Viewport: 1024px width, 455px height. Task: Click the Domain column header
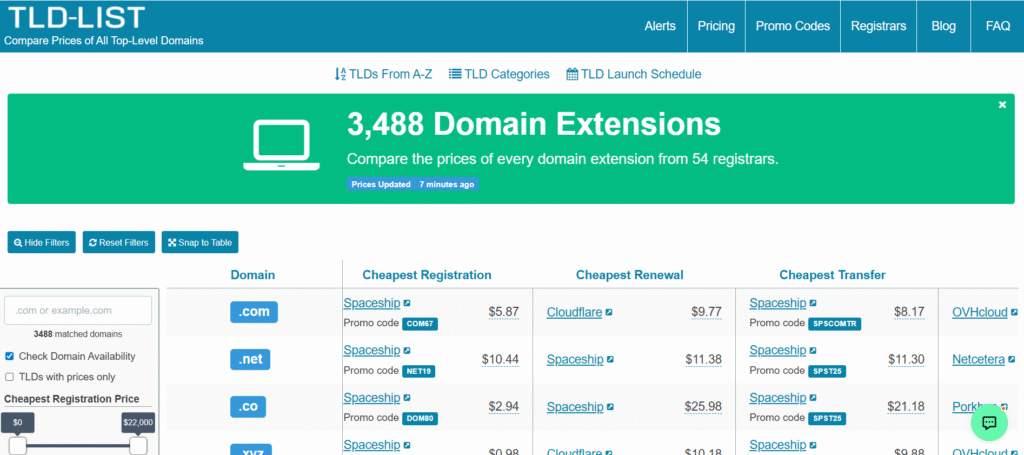point(253,275)
